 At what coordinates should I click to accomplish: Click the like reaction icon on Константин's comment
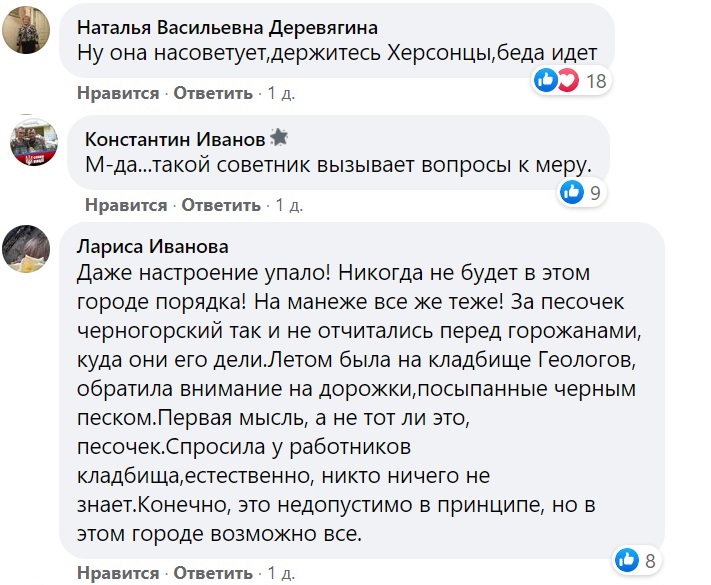pos(572,192)
